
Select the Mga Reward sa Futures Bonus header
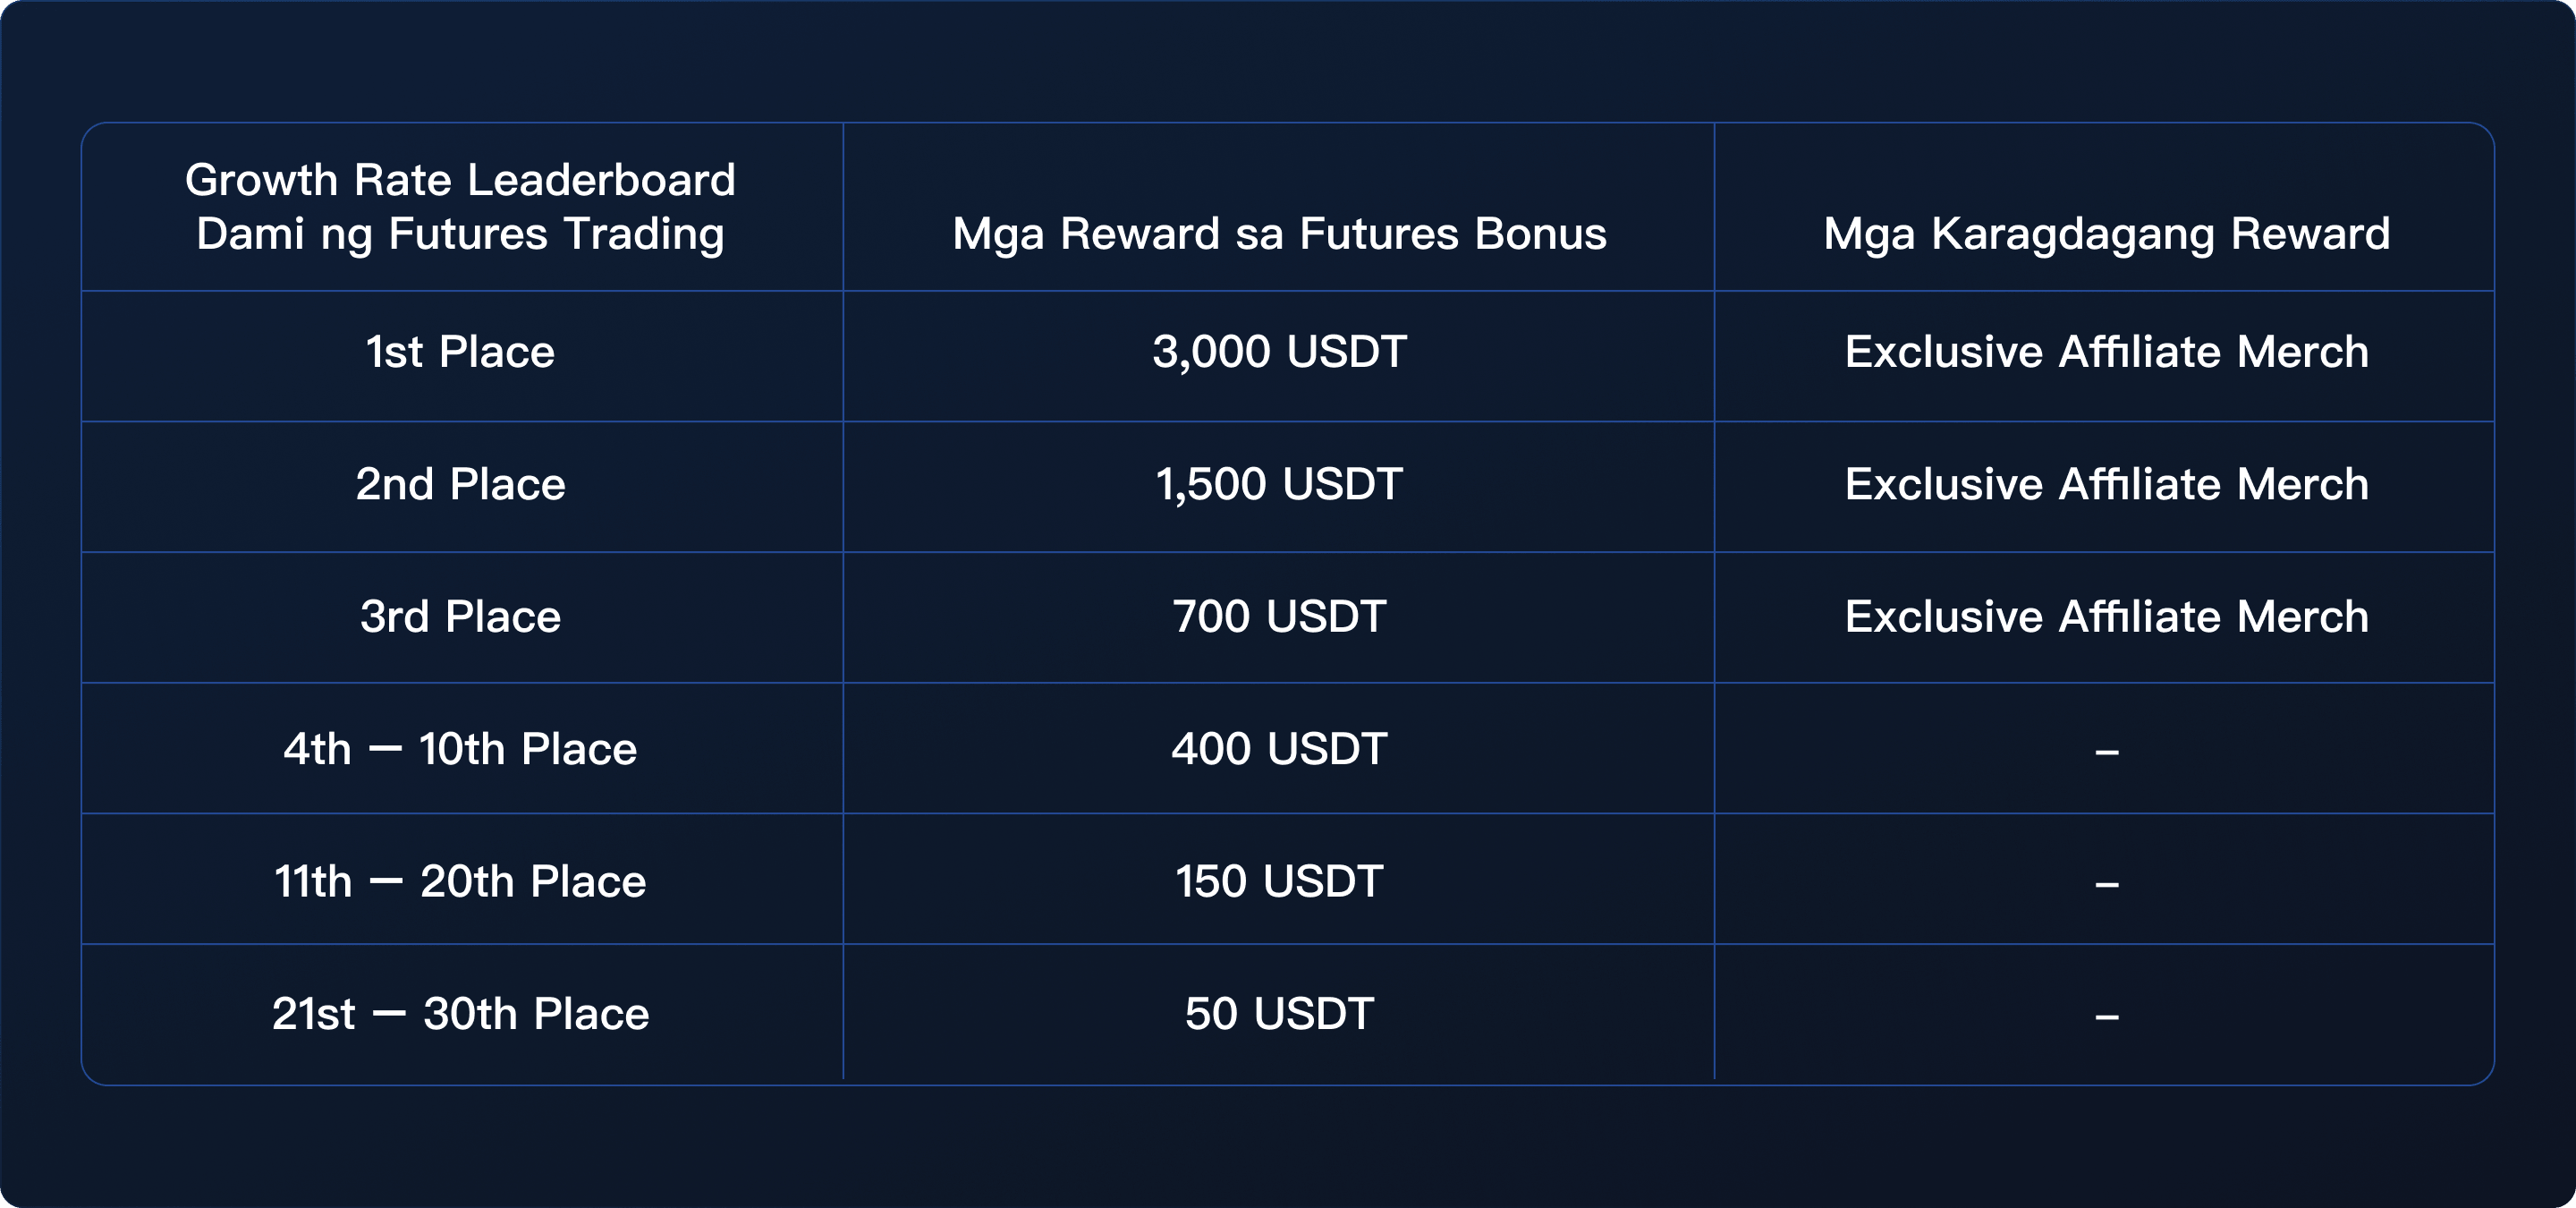(x=1279, y=234)
